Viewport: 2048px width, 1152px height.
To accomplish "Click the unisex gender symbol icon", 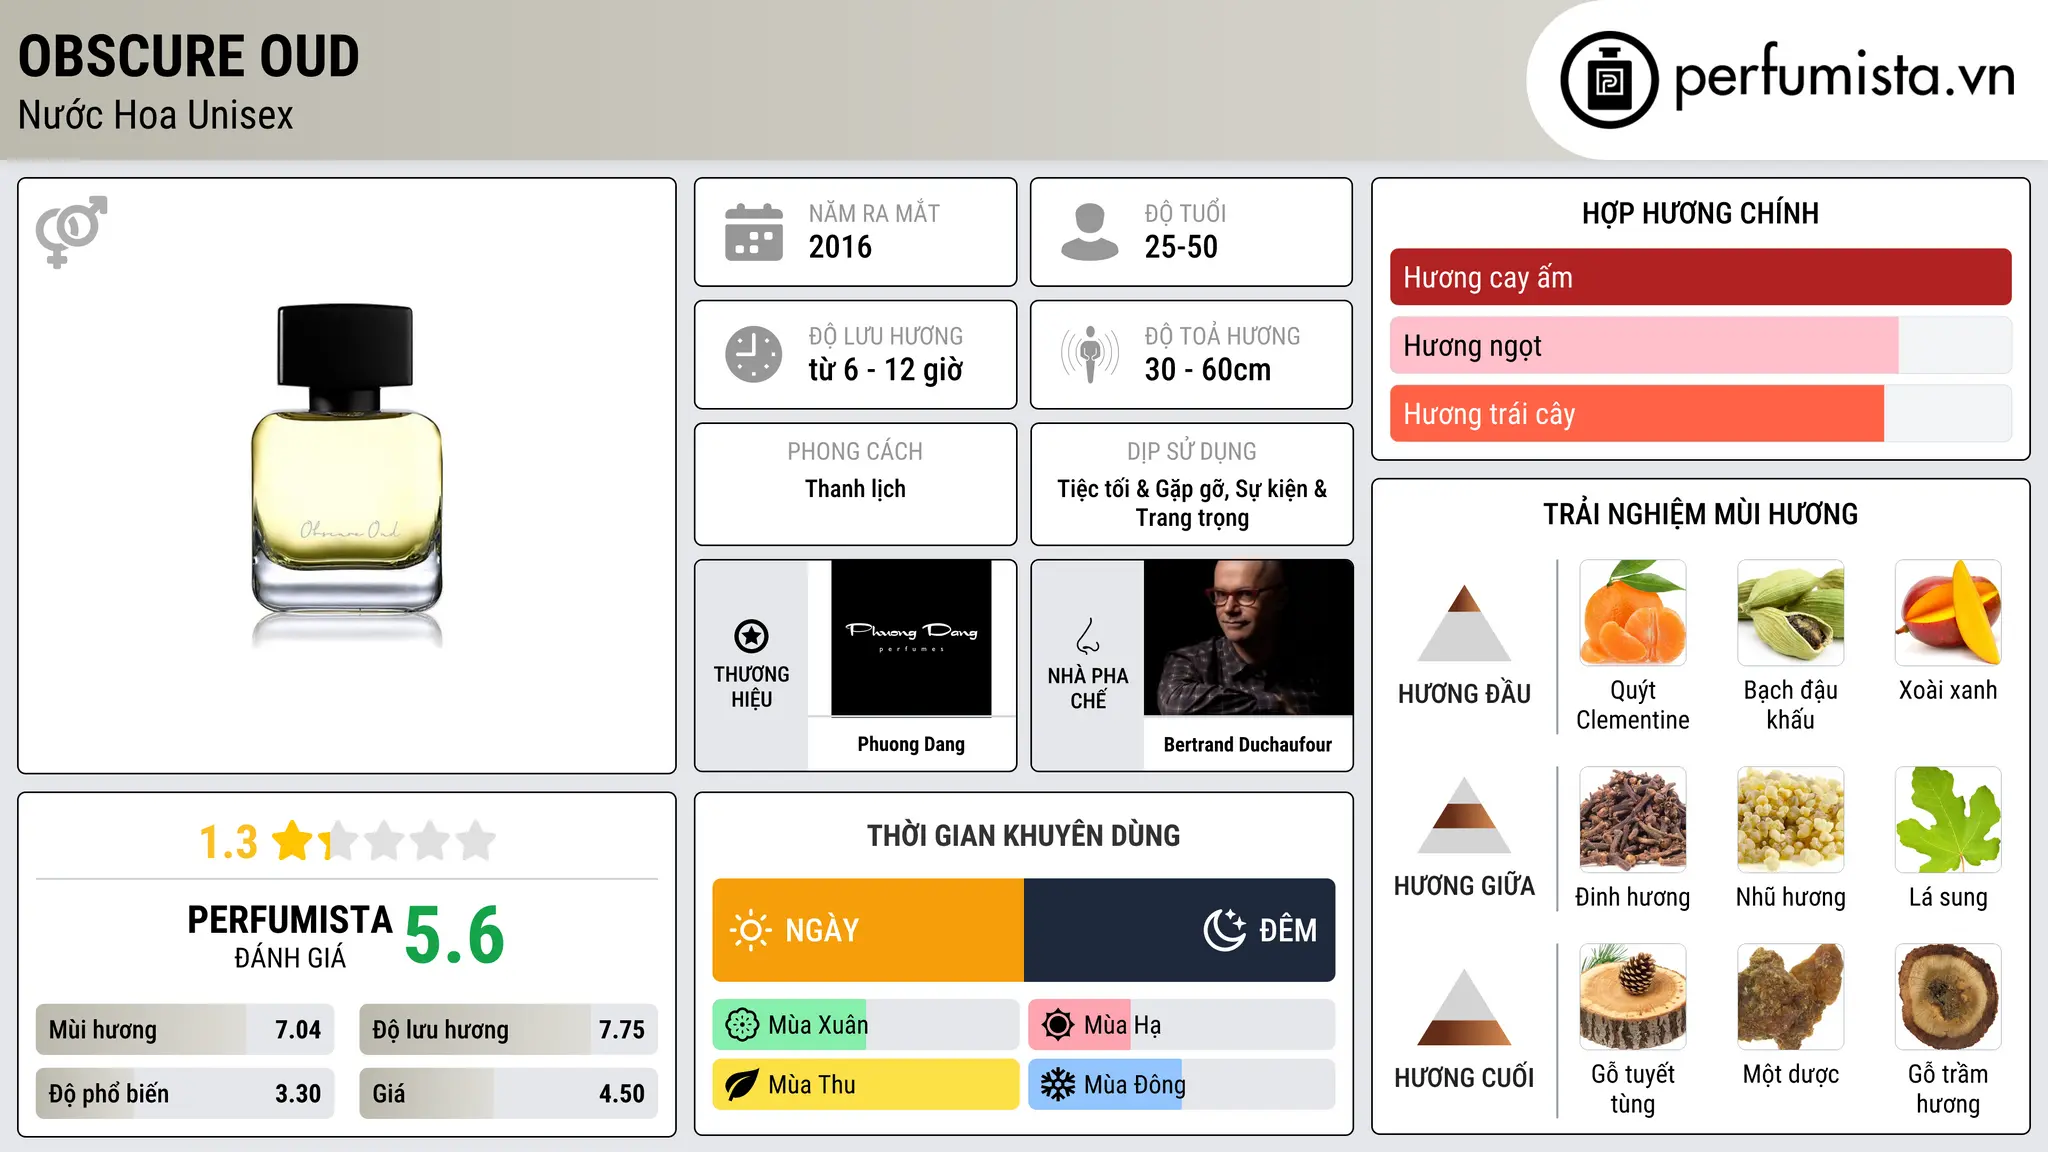I will 71,231.
